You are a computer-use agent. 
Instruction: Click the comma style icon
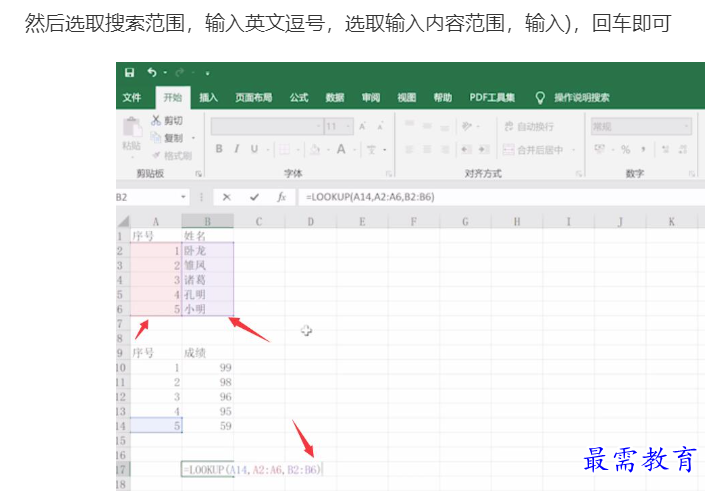tap(643, 149)
